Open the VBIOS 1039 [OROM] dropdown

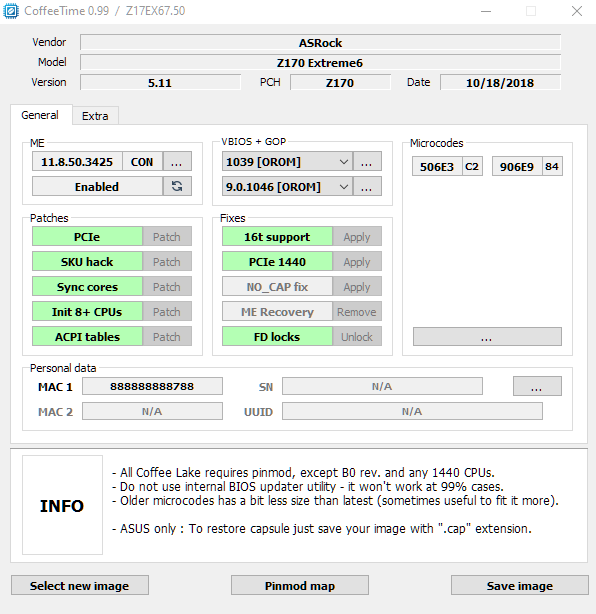point(287,161)
